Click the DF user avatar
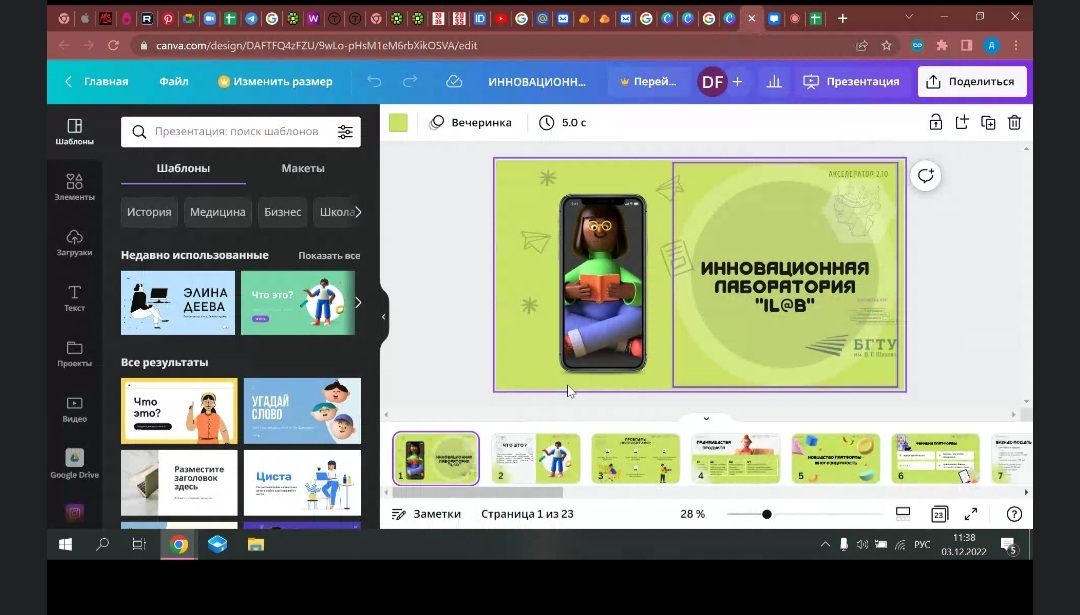 pos(712,82)
